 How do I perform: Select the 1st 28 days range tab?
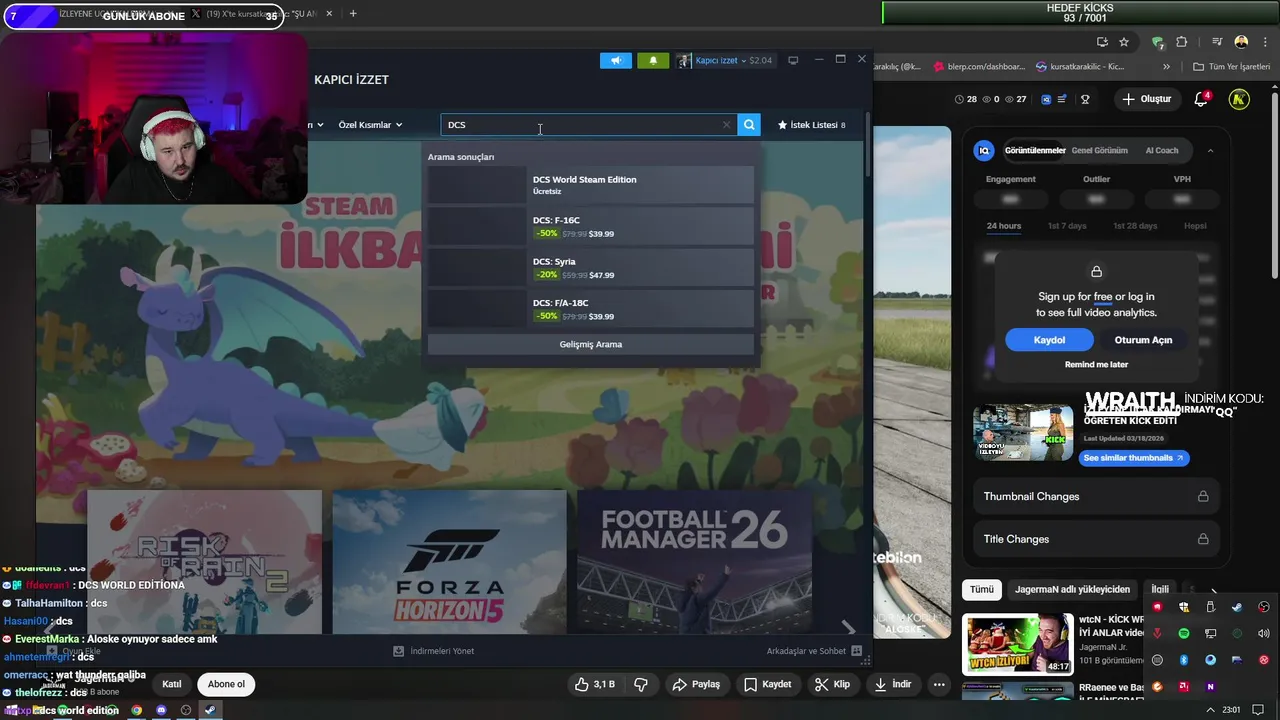click(1135, 226)
